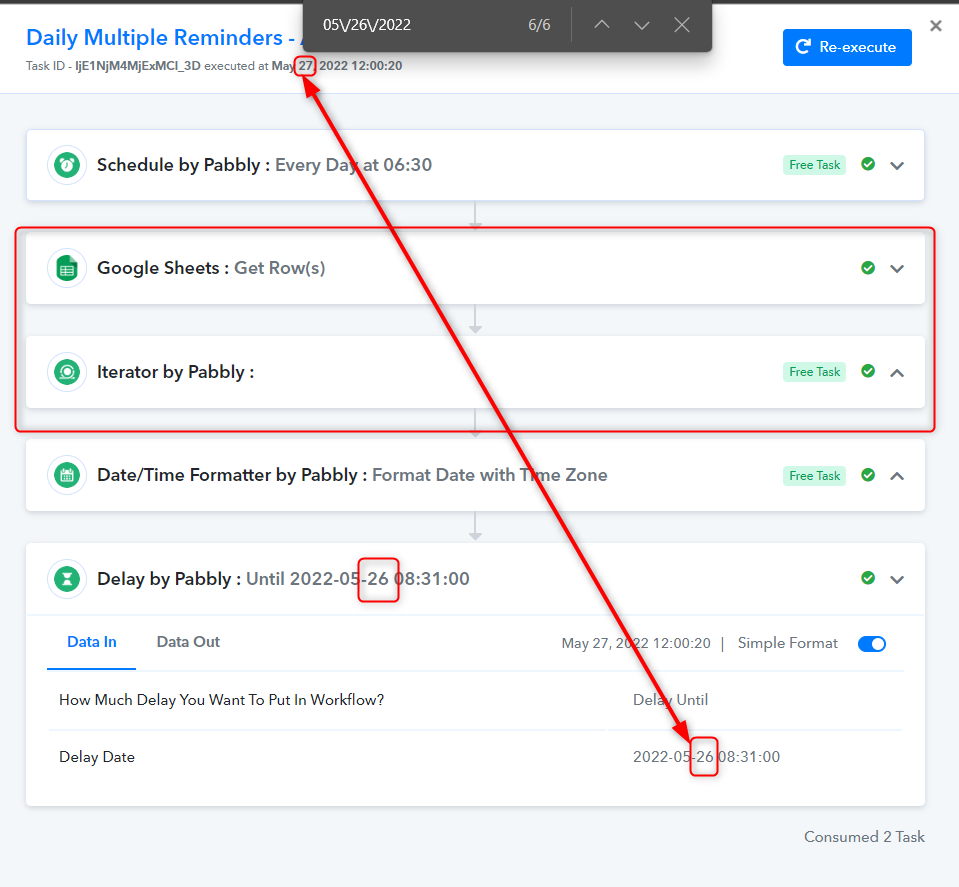Click the Iterator by Pabbly step title

(x=176, y=372)
